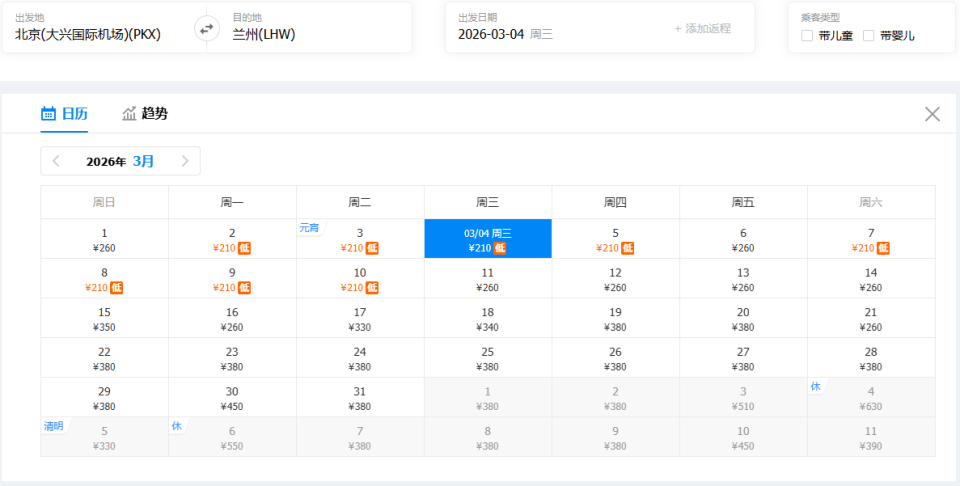Click the 清明 holiday tag
The width and height of the screenshot is (960, 486).
(53, 426)
